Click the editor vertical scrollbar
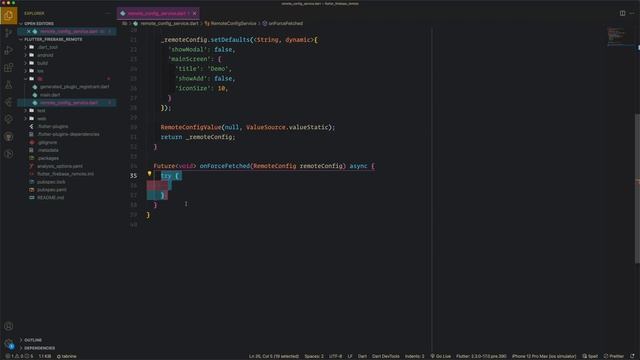Viewport: 640px width, 360px height. 638,188
